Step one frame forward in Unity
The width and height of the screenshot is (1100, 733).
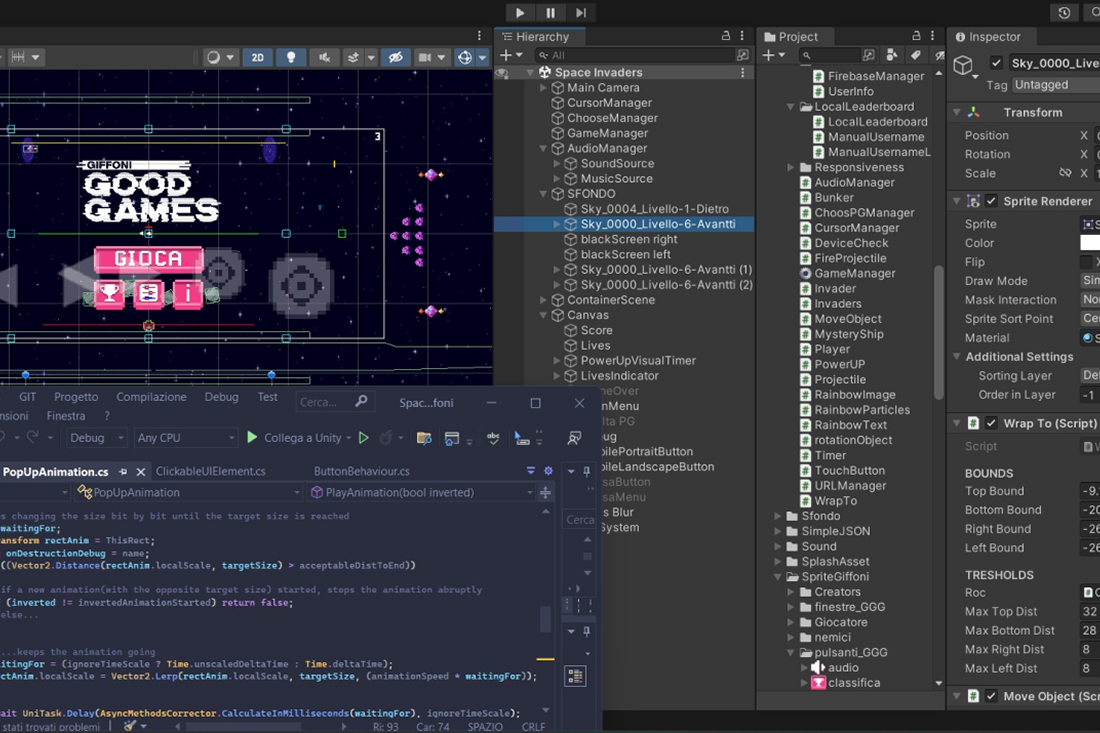pos(581,13)
